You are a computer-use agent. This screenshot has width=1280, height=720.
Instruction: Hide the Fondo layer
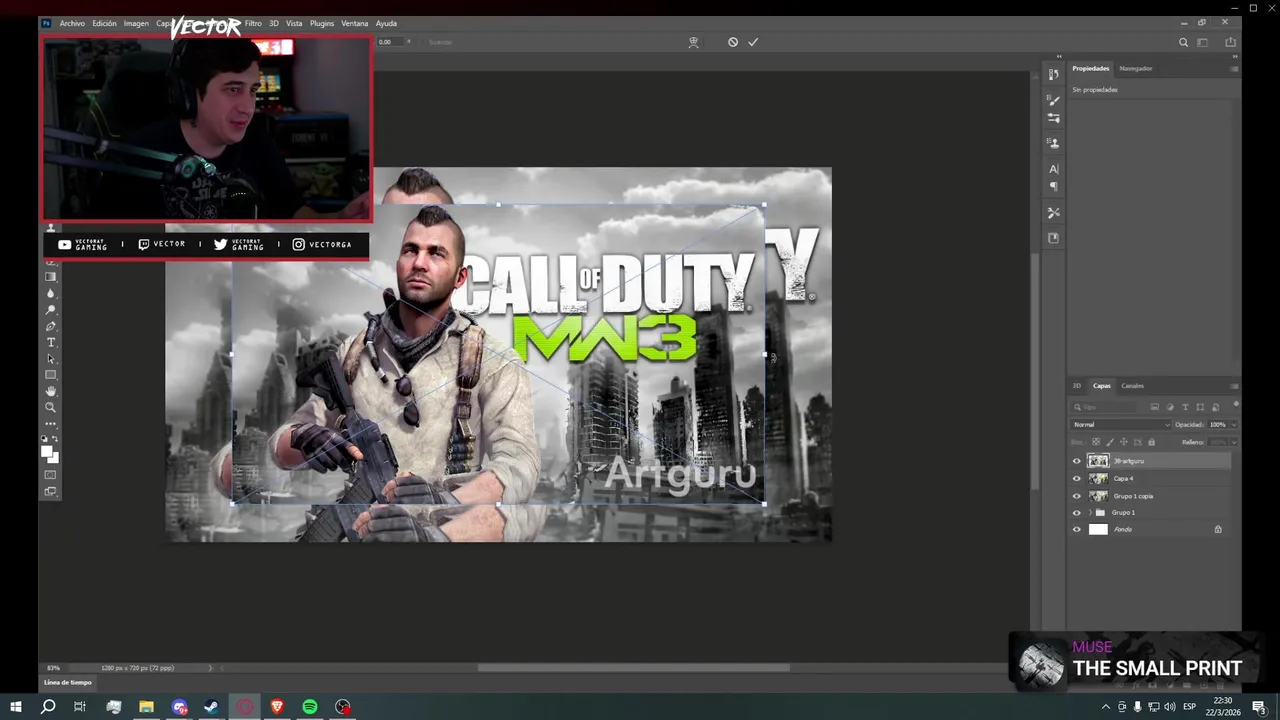coord(1077,529)
